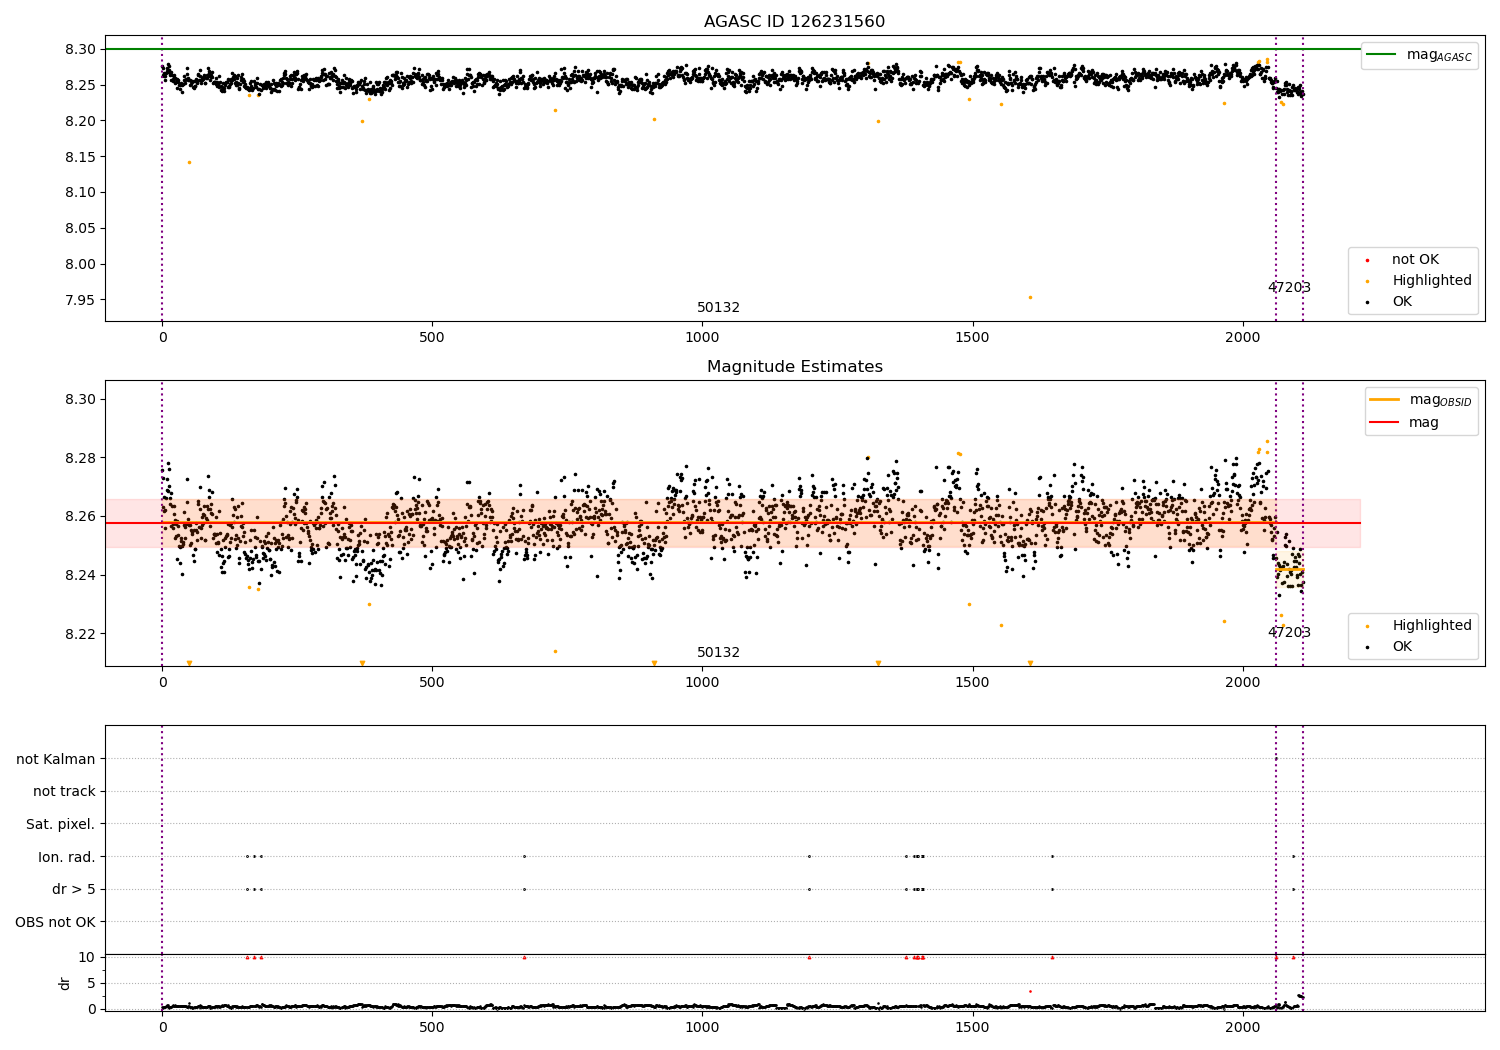Click the short orange mag OBSID line segment
Screen dimensions: 1500x1050
pos(1289,569)
